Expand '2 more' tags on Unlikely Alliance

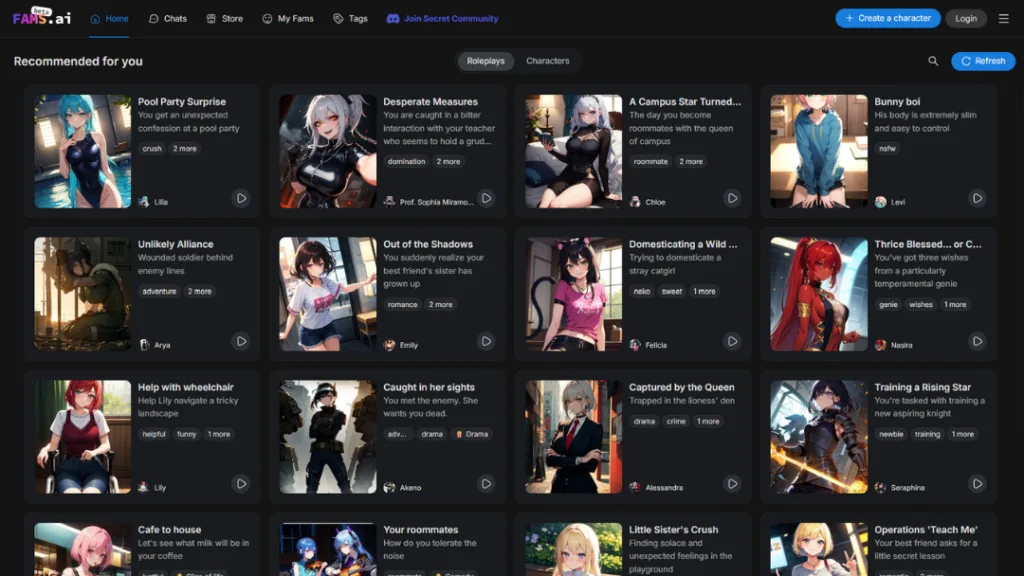click(200, 291)
